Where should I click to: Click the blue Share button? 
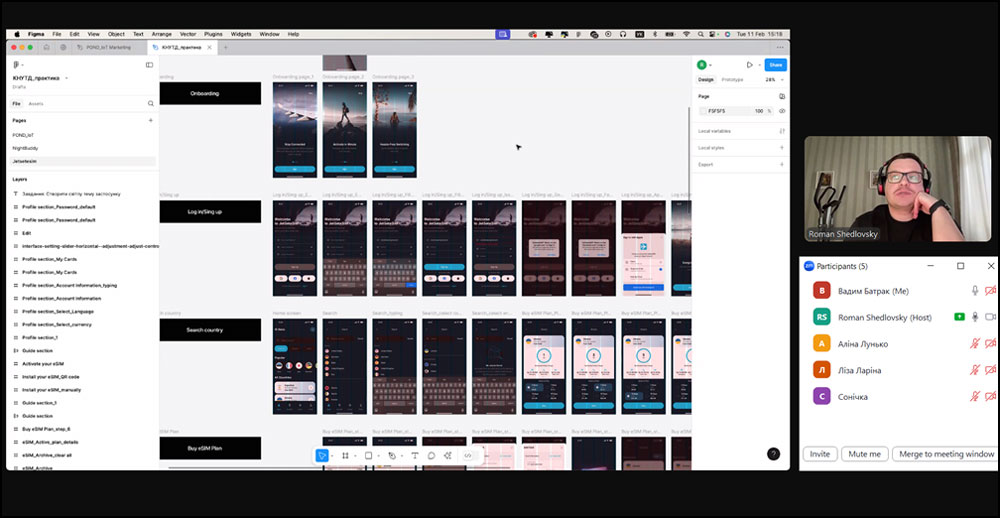[x=775, y=64]
